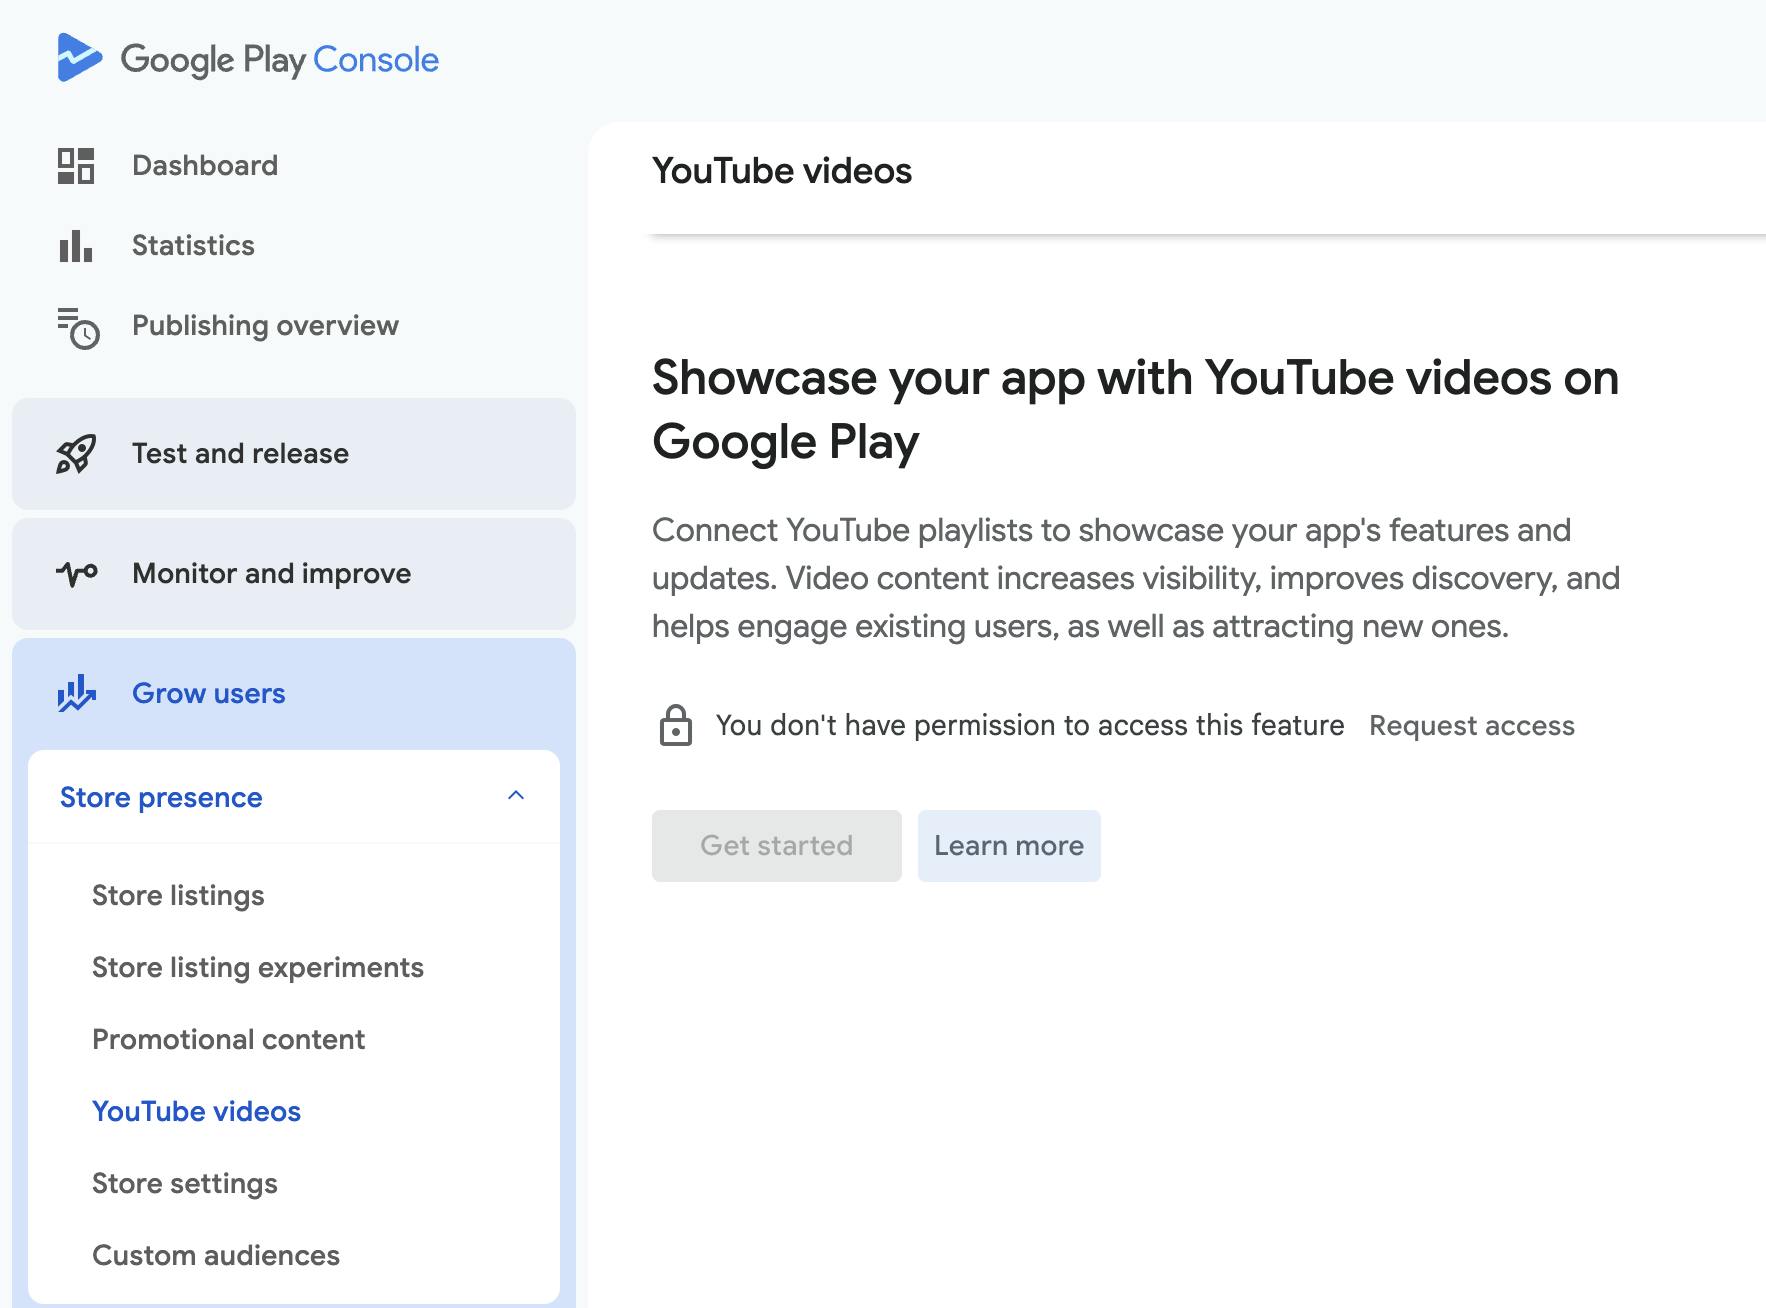
Task: Click the Google Play Console logo
Action: coord(249,59)
